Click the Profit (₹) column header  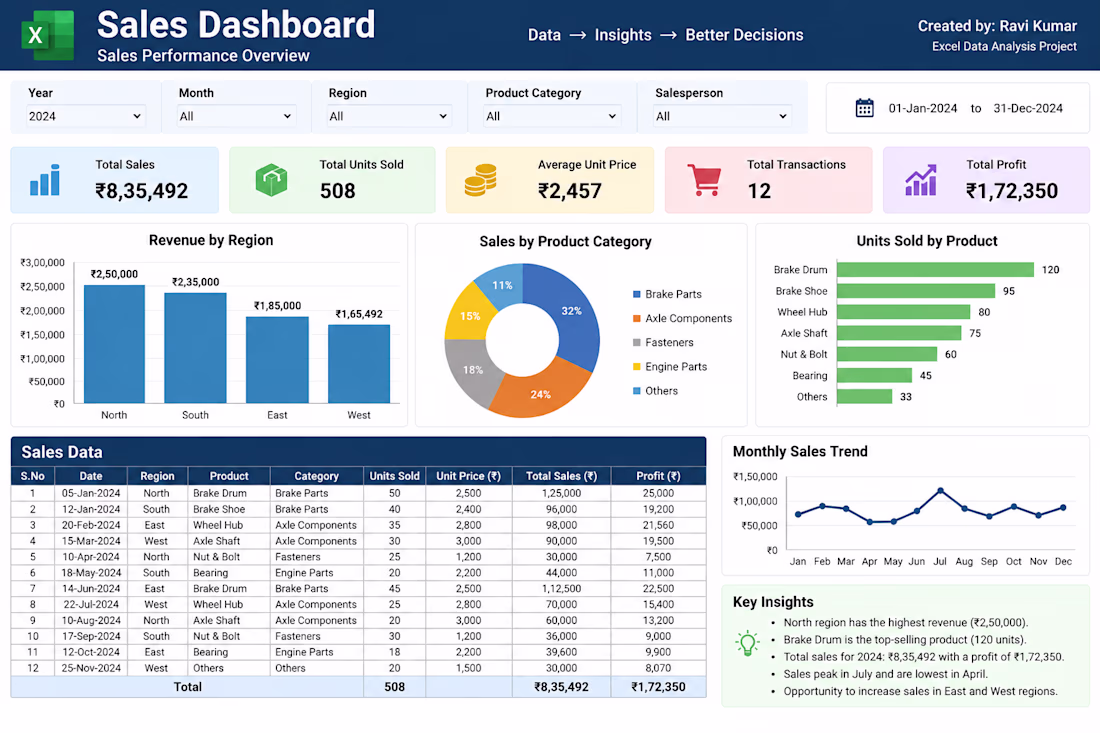pyautogui.click(x=658, y=476)
